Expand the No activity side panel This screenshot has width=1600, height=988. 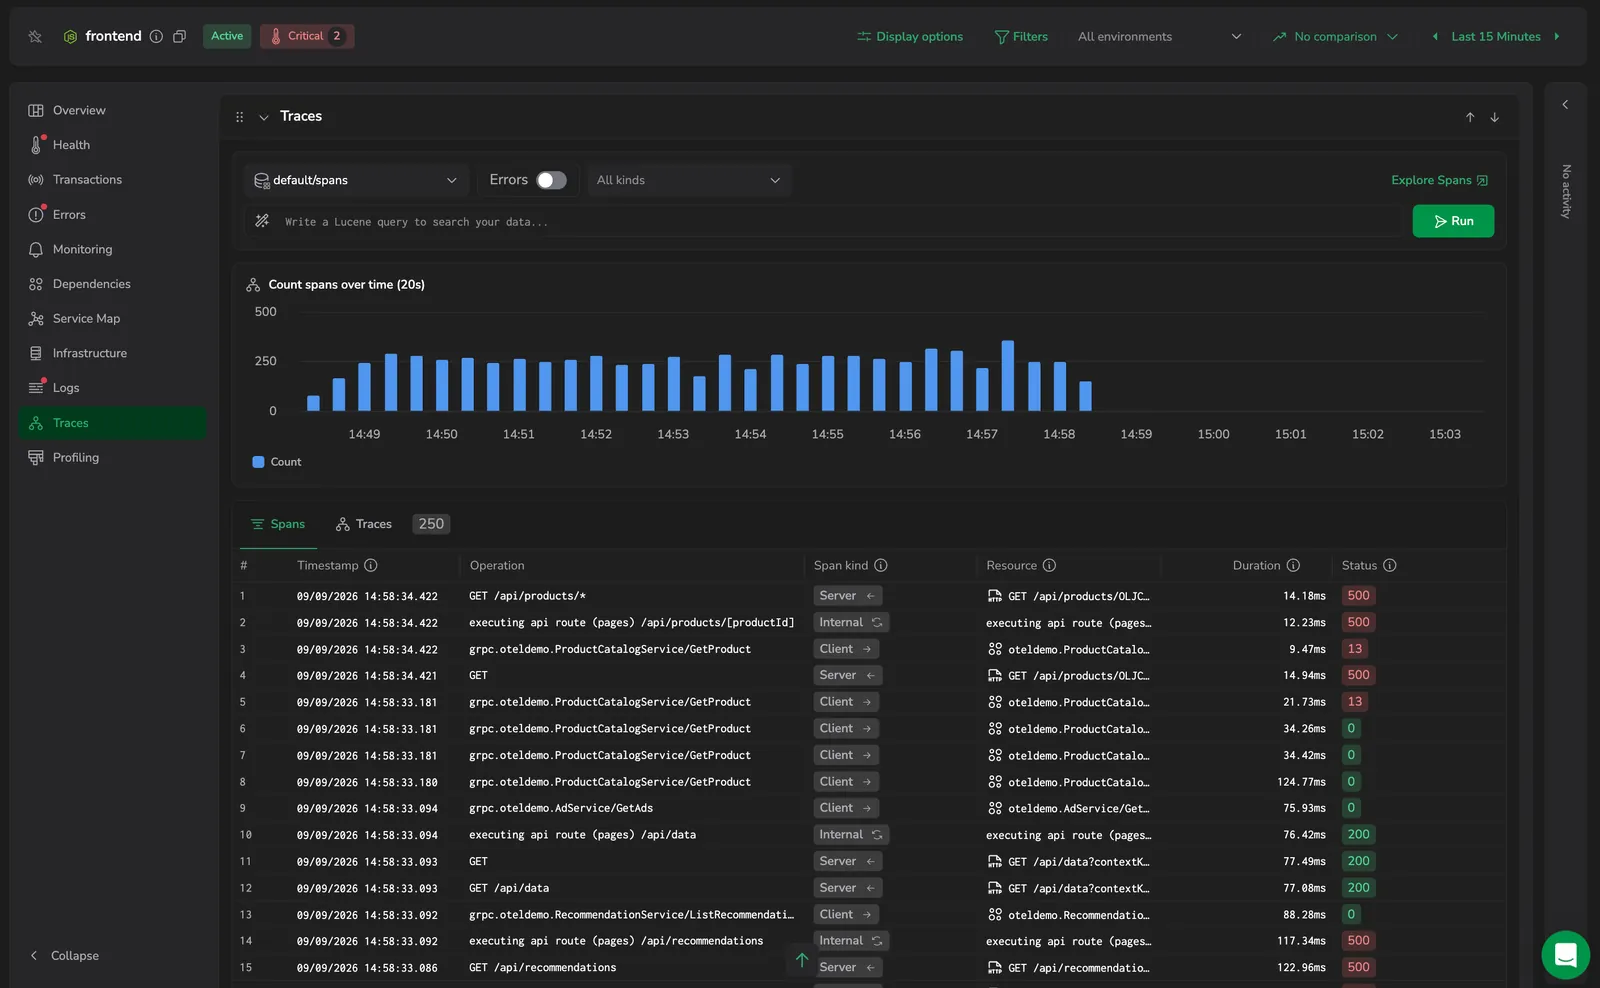click(x=1565, y=104)
